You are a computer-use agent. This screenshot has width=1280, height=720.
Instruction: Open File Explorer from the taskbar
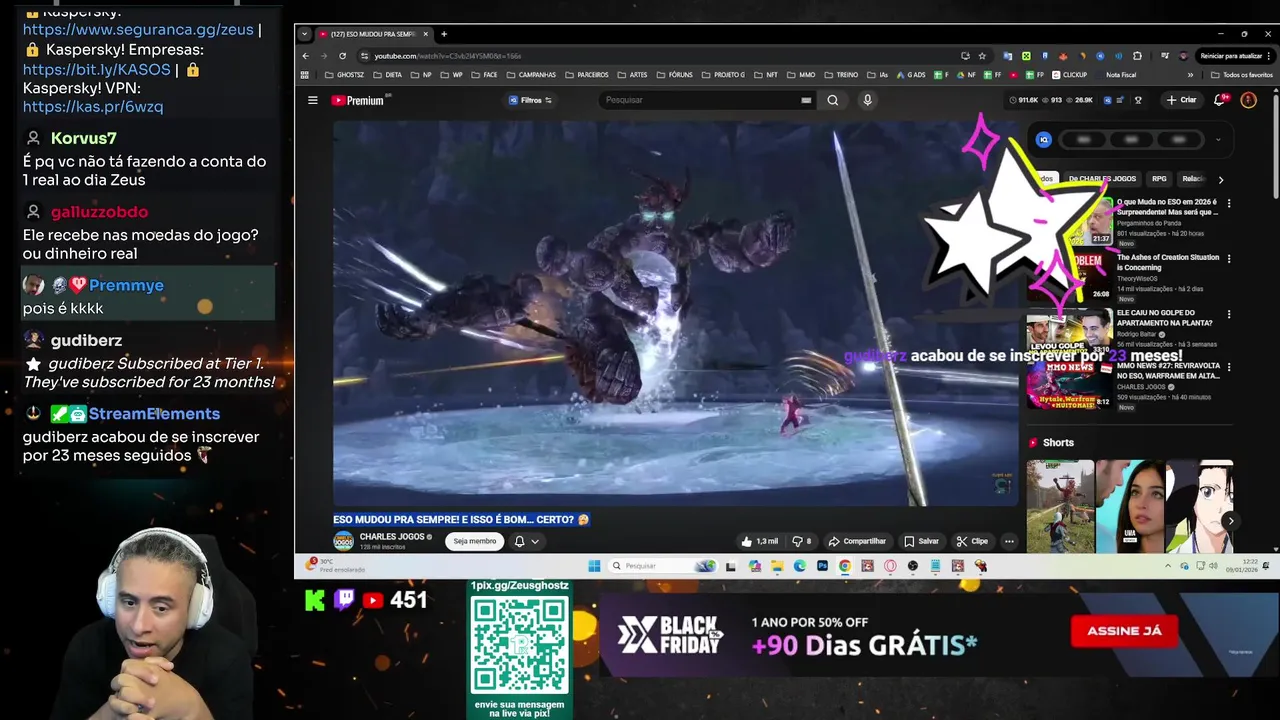[x=777, y=566]
